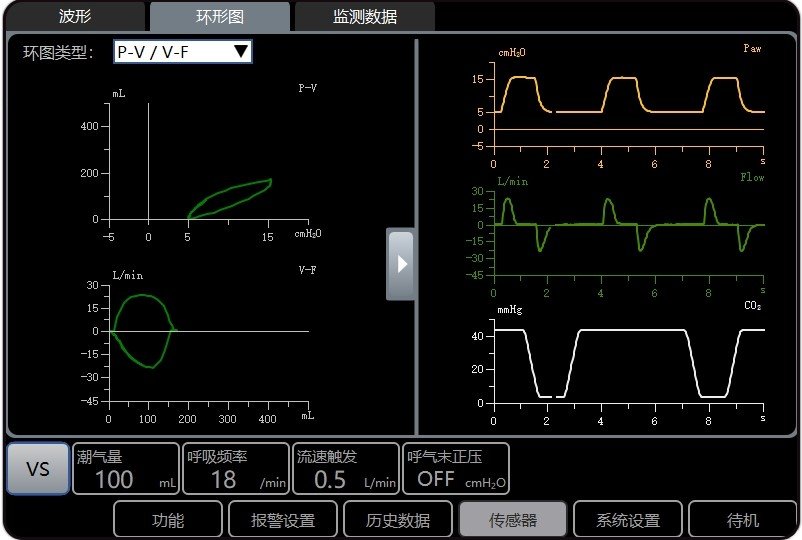The image size is (802, 540).
Task: Adjust the 潮气量 100 mL setting
Action: (126, 469)
